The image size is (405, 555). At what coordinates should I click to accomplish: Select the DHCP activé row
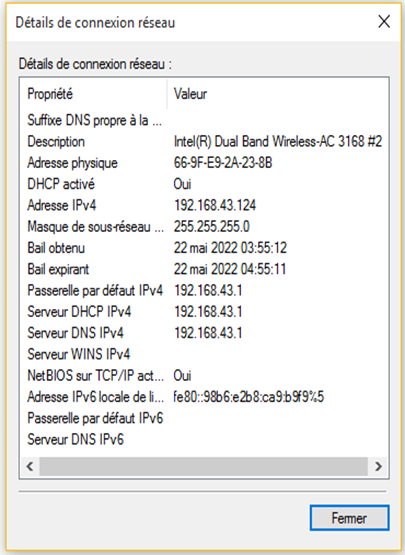click(x=205, y=184)
